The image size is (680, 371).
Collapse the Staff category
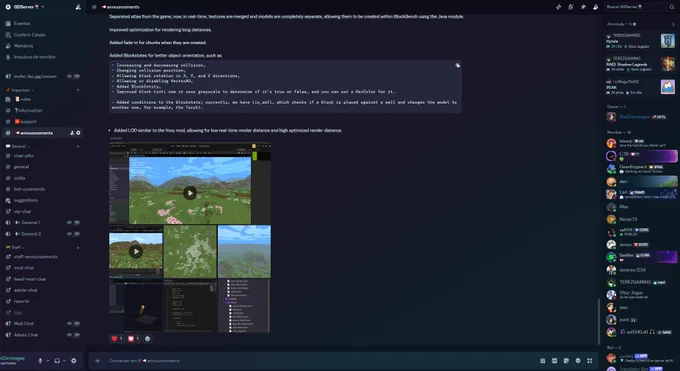coord(15,247)
